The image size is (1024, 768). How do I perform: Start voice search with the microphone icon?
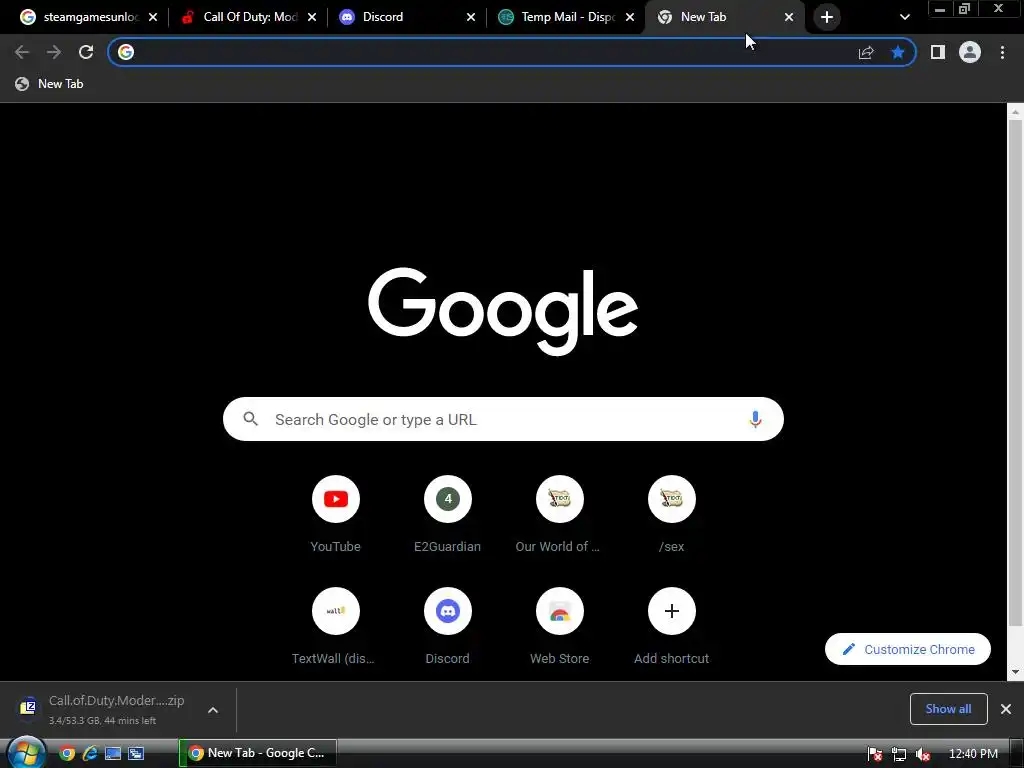[x=755, y=419]
